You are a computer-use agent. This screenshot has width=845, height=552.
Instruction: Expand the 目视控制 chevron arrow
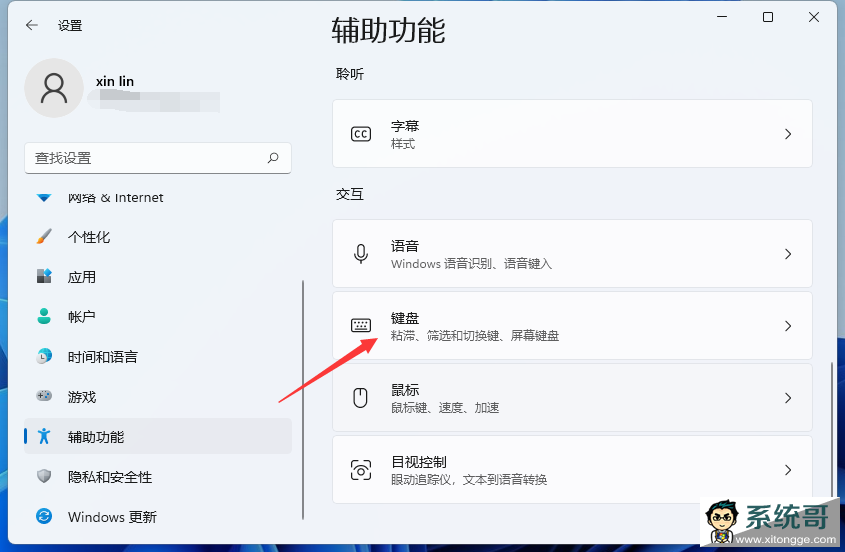[788, 470]
